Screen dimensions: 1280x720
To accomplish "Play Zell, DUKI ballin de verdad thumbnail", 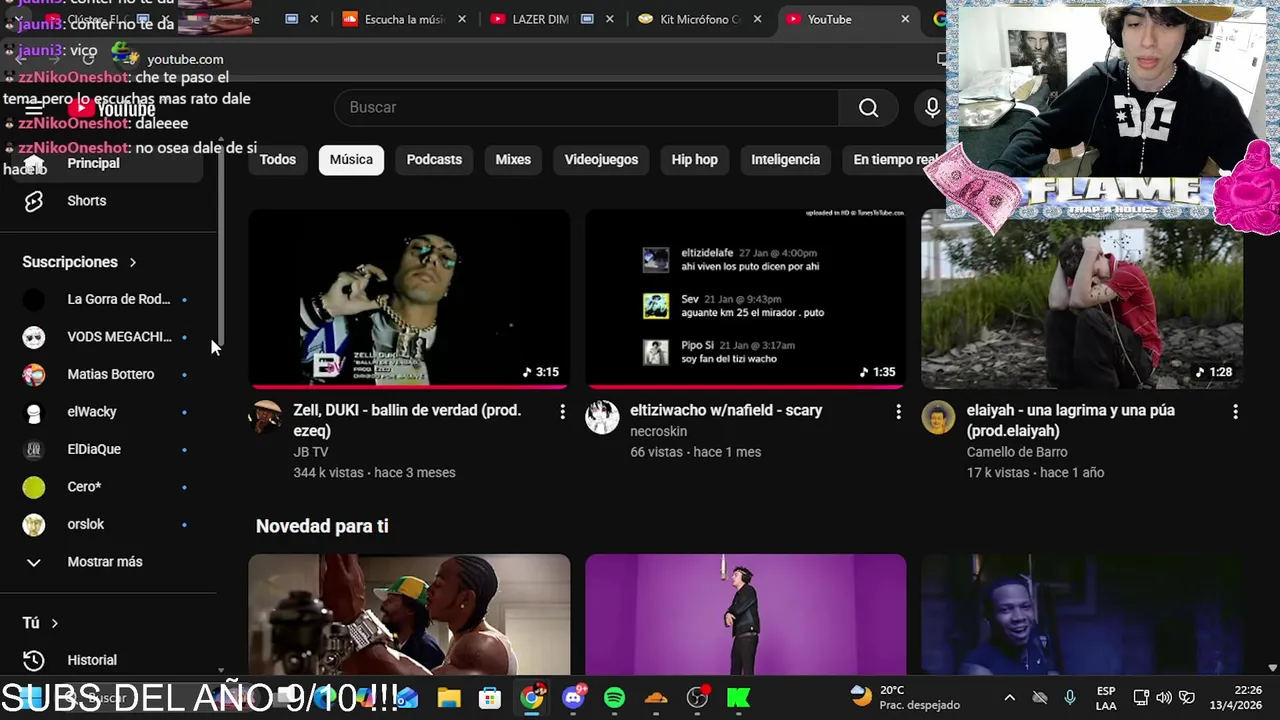I will tap(409, 298).
